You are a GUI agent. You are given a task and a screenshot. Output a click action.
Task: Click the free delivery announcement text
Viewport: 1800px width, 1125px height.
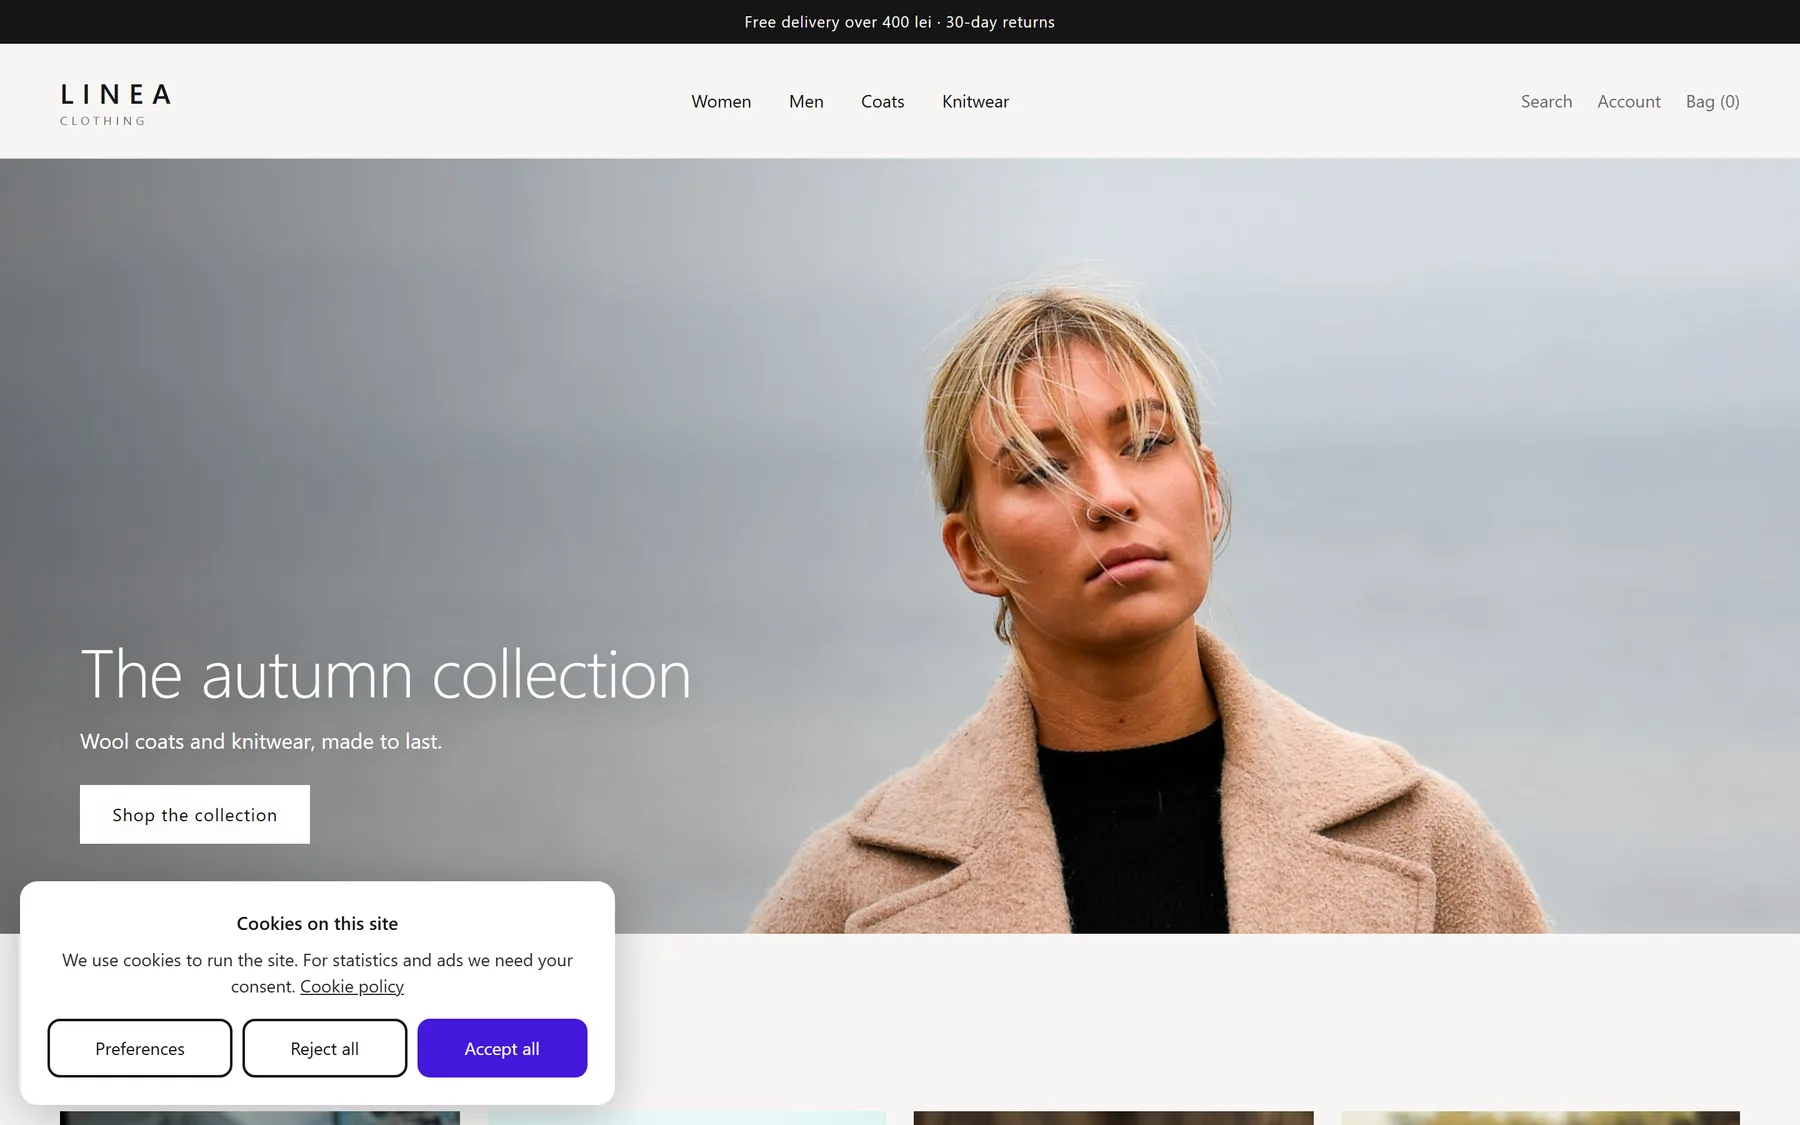(x=900, y=22)
